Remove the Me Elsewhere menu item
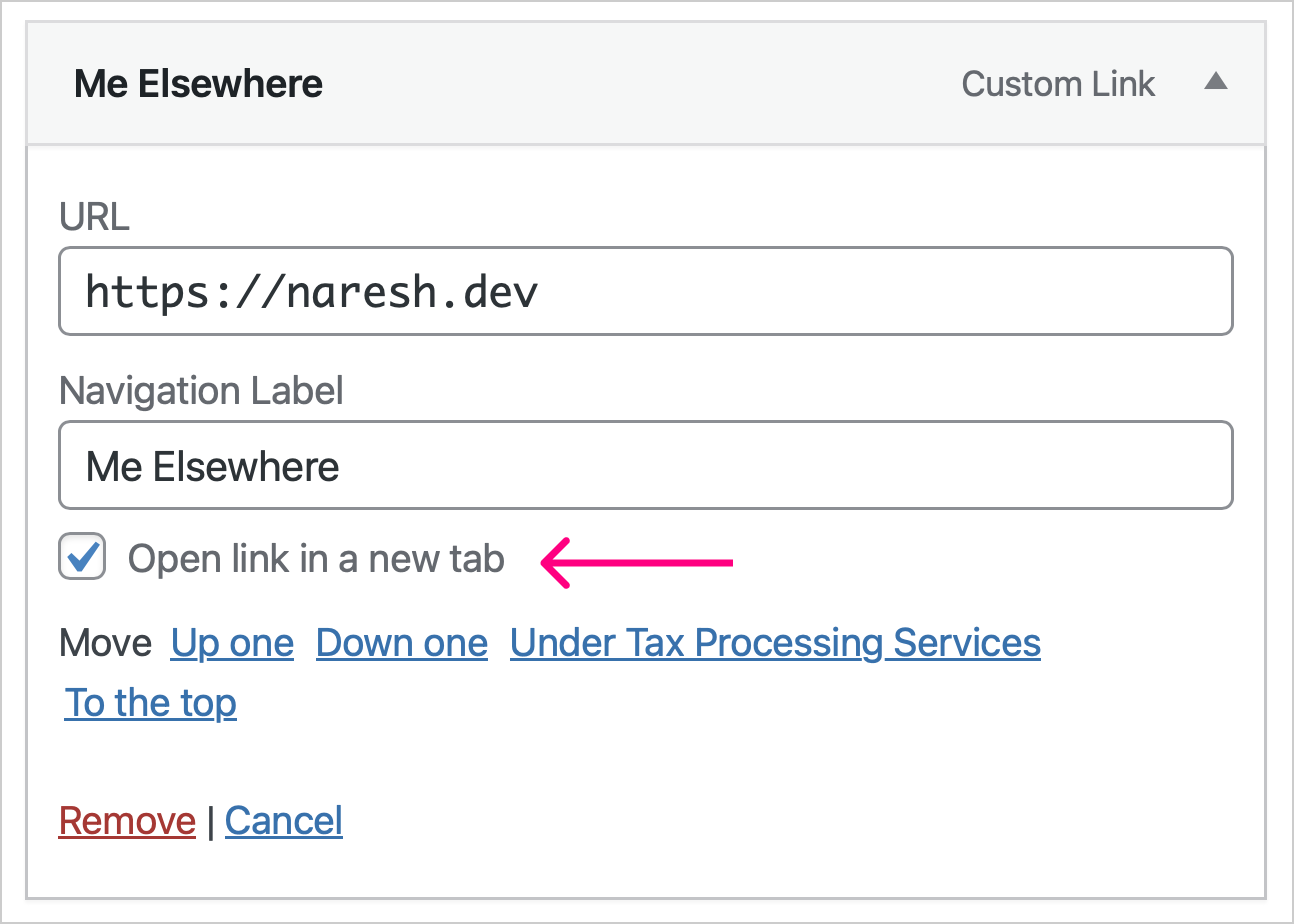 point(127,821)
